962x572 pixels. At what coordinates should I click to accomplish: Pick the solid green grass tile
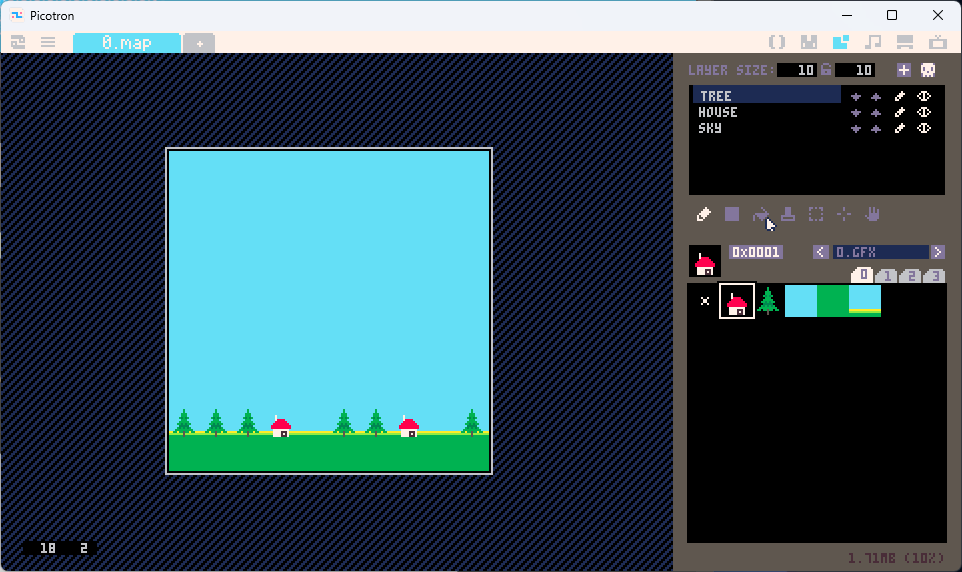(833, 301)
